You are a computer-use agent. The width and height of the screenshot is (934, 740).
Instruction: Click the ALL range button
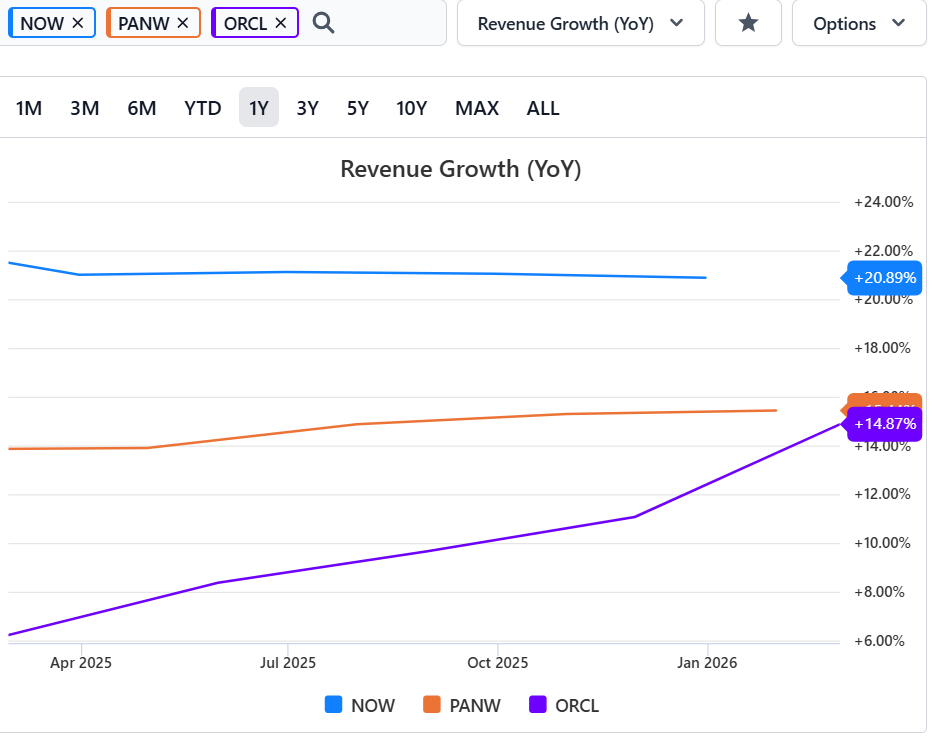pos(543,108)
